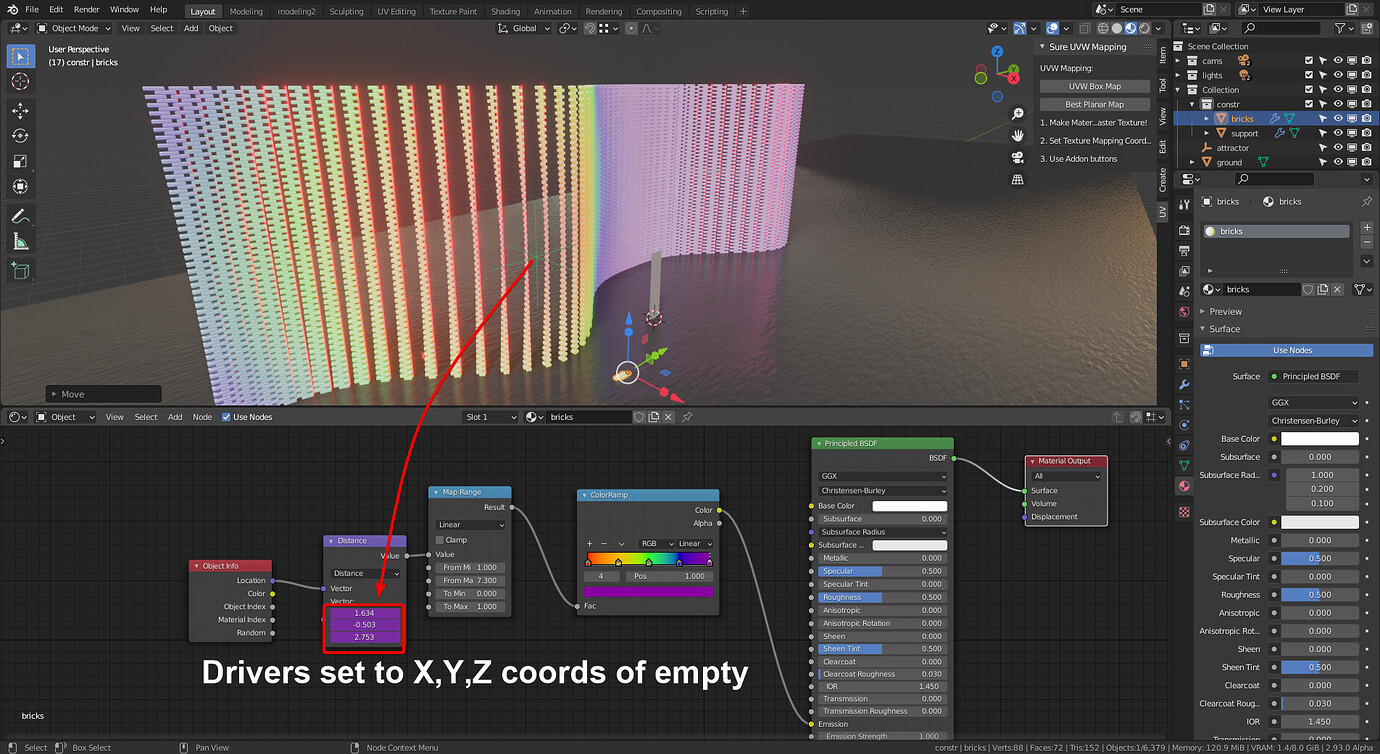This screenshot has width=1380, height=754.
Task: Click the Use Nodes button in material properties
Action: coord(1287,350)
